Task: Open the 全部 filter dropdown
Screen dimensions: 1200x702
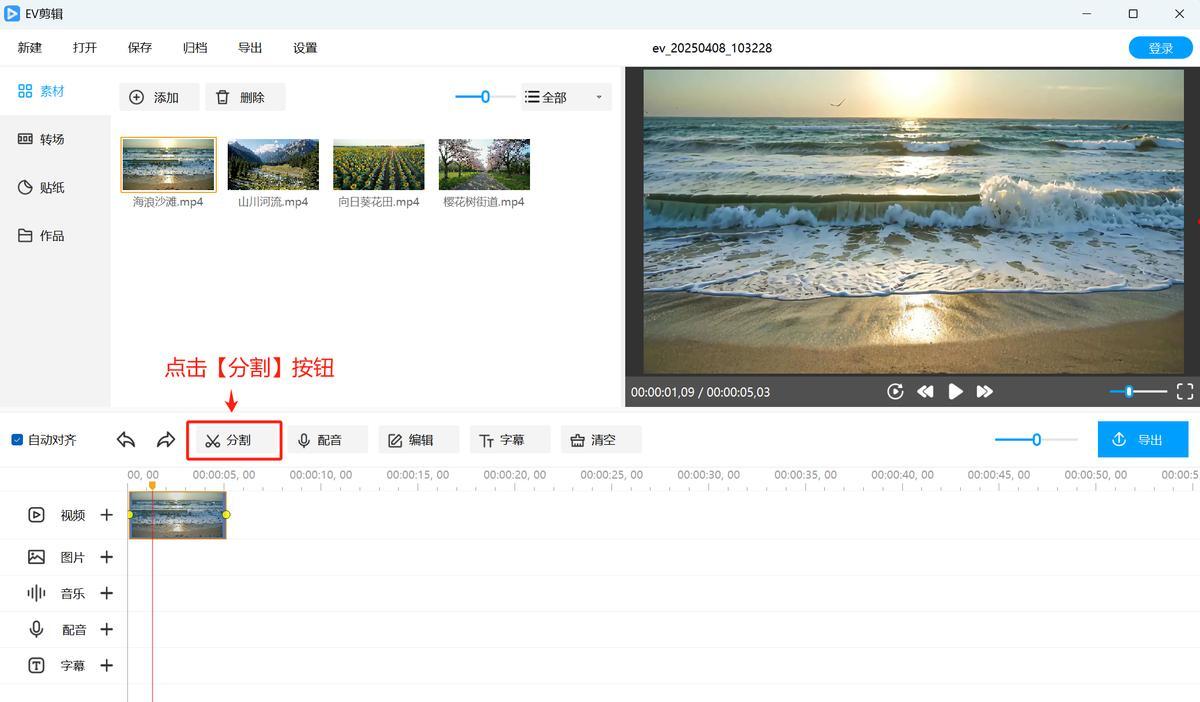Action: click(565, 97)
